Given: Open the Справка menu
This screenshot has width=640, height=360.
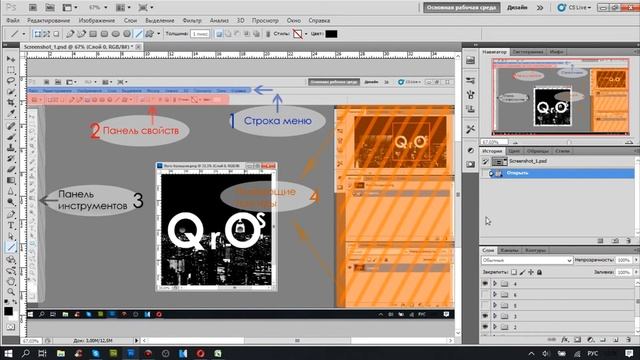Looking at the screenshot, I should [319, 20].
